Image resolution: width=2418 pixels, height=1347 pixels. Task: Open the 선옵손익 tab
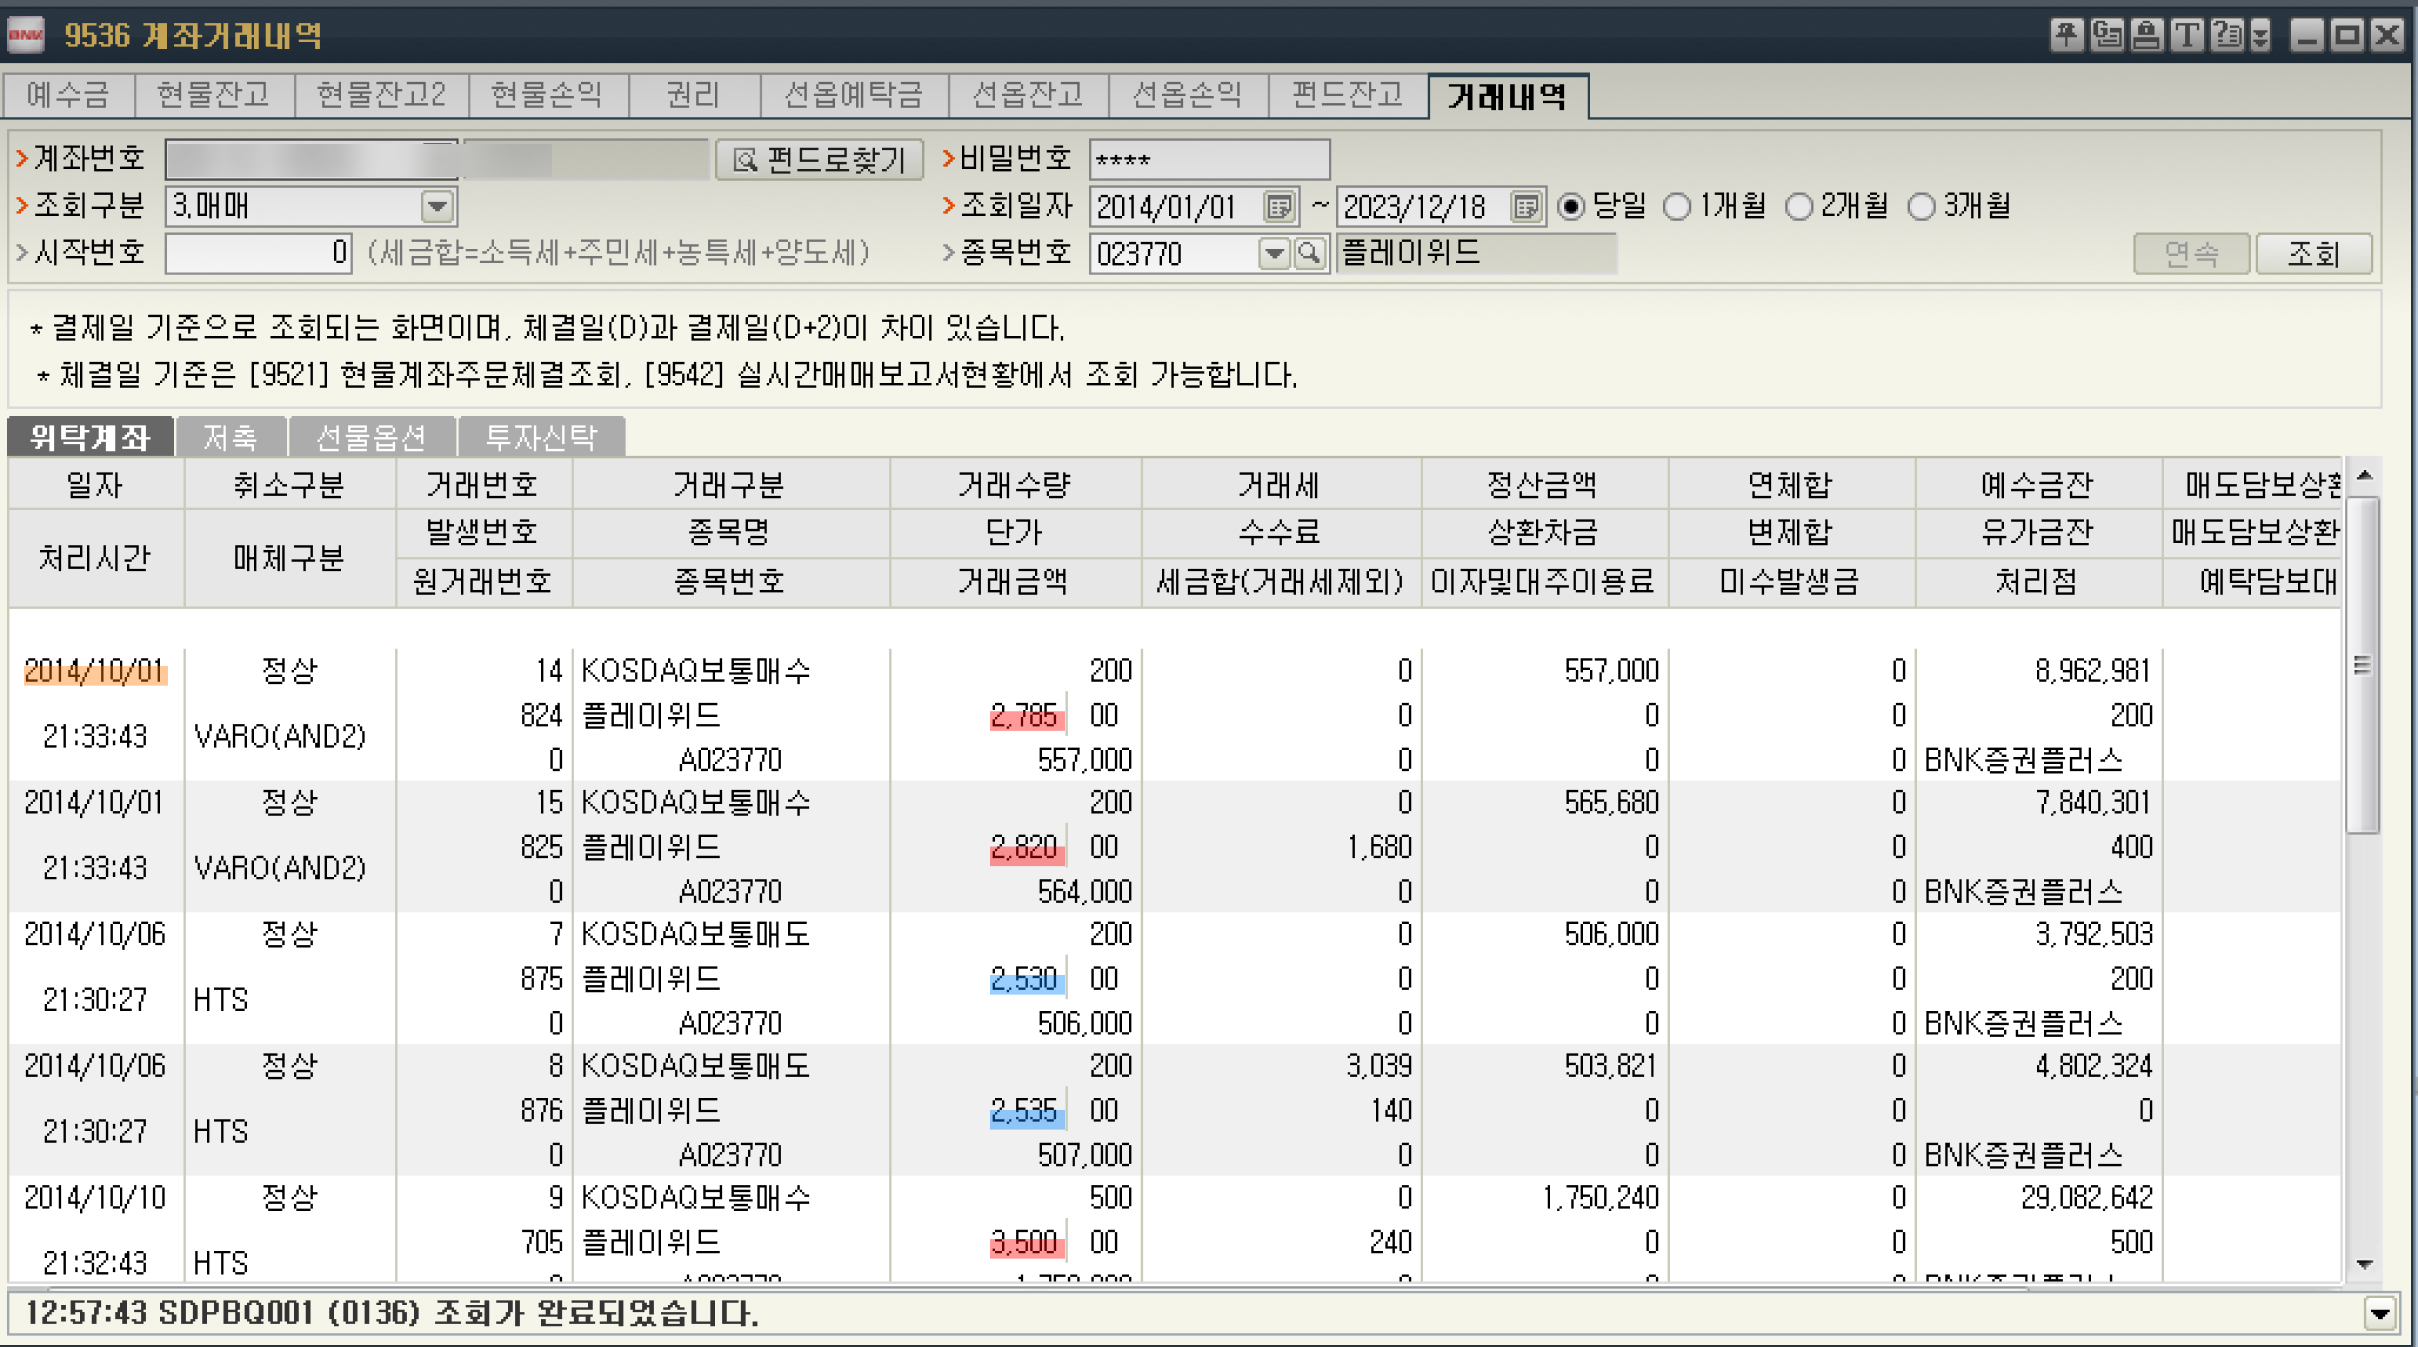pyautogui.click(x=1187, y=95)
